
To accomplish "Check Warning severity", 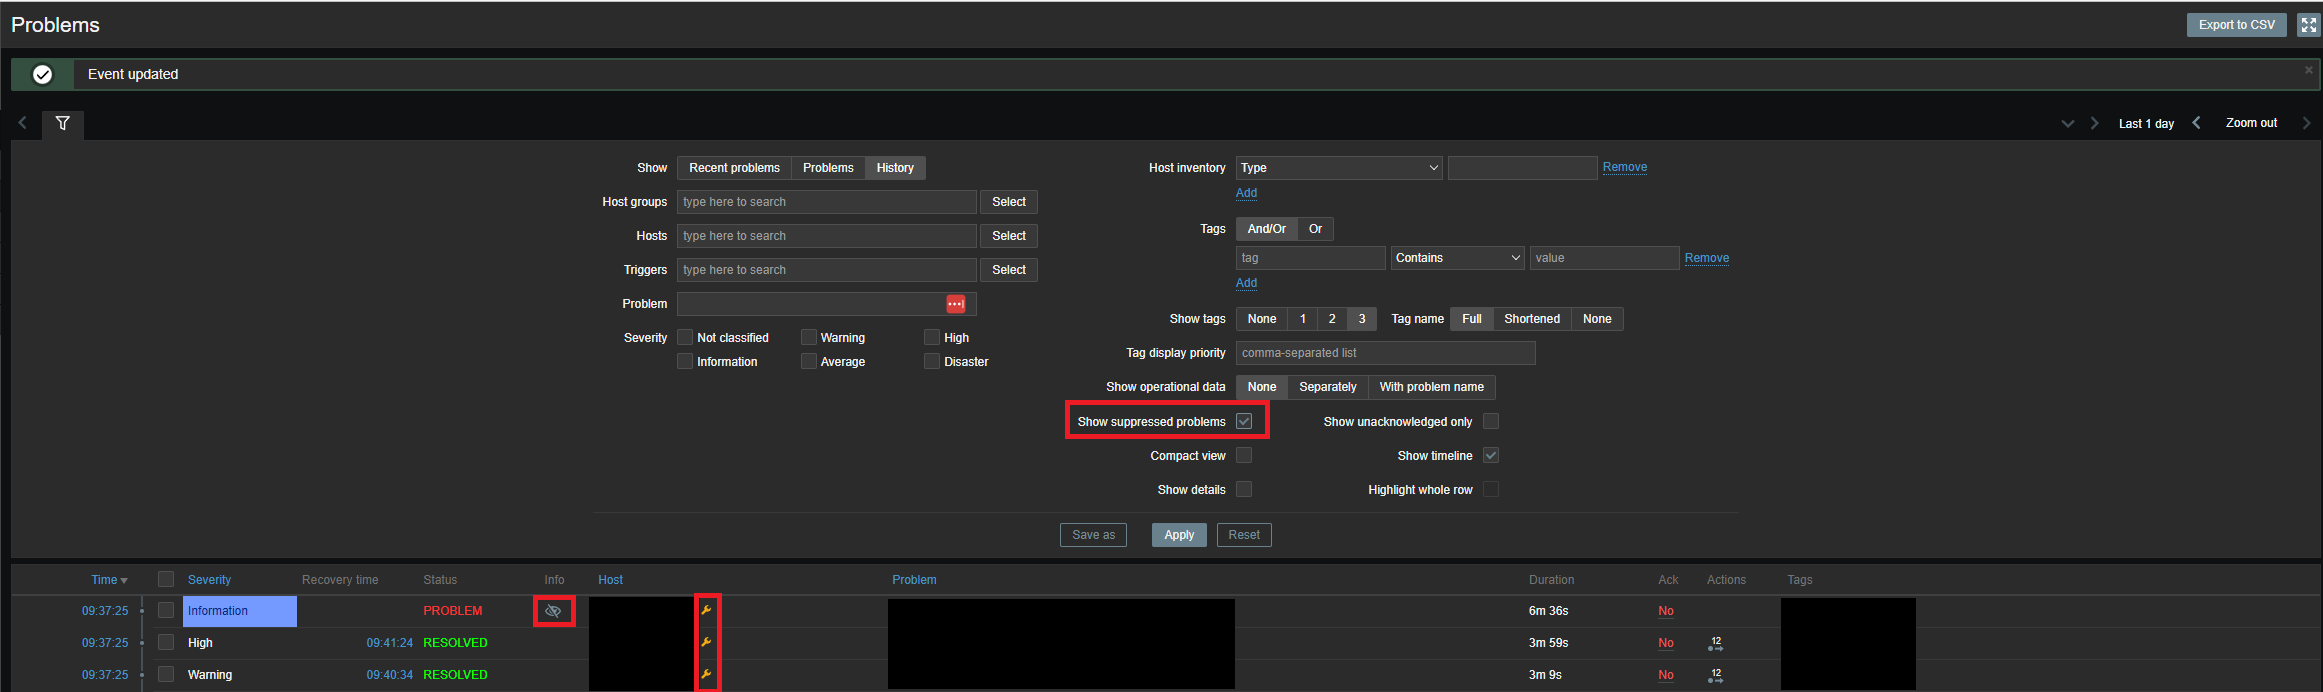I will point(809,337).
